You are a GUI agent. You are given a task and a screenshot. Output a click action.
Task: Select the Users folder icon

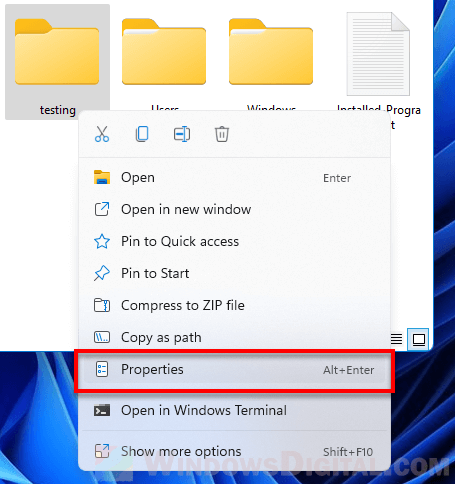click(x=164, y=52)
